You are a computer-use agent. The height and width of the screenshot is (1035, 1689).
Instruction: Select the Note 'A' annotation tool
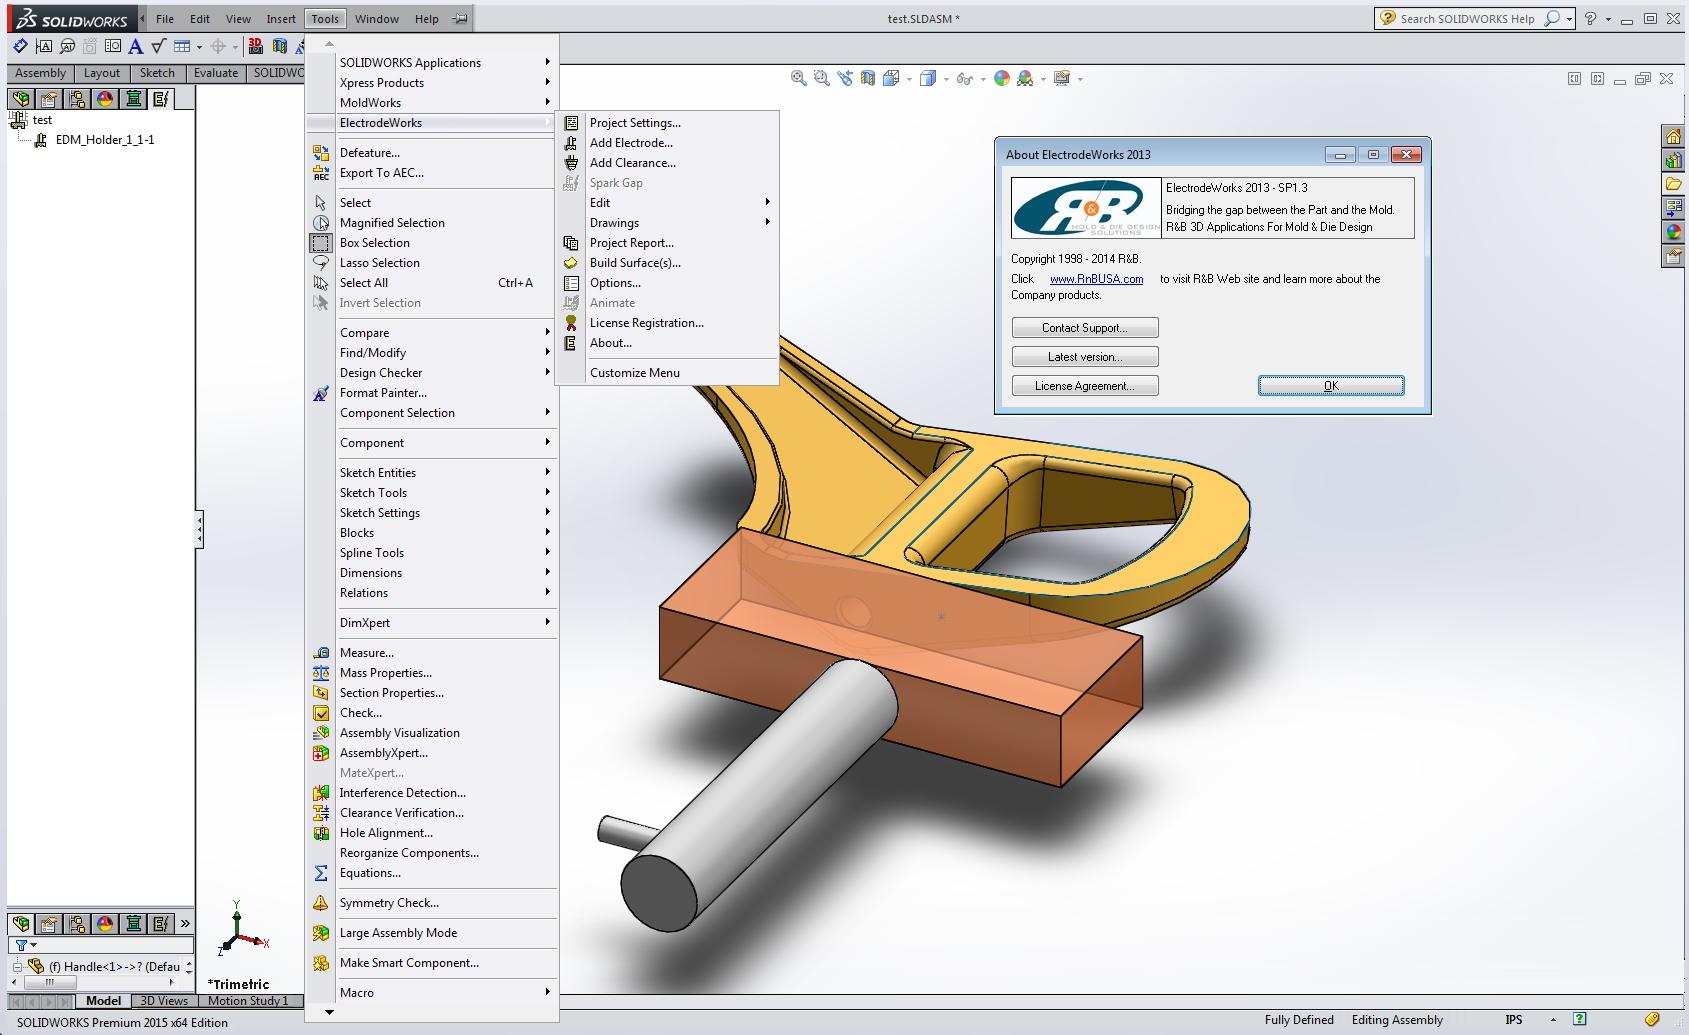135,46
